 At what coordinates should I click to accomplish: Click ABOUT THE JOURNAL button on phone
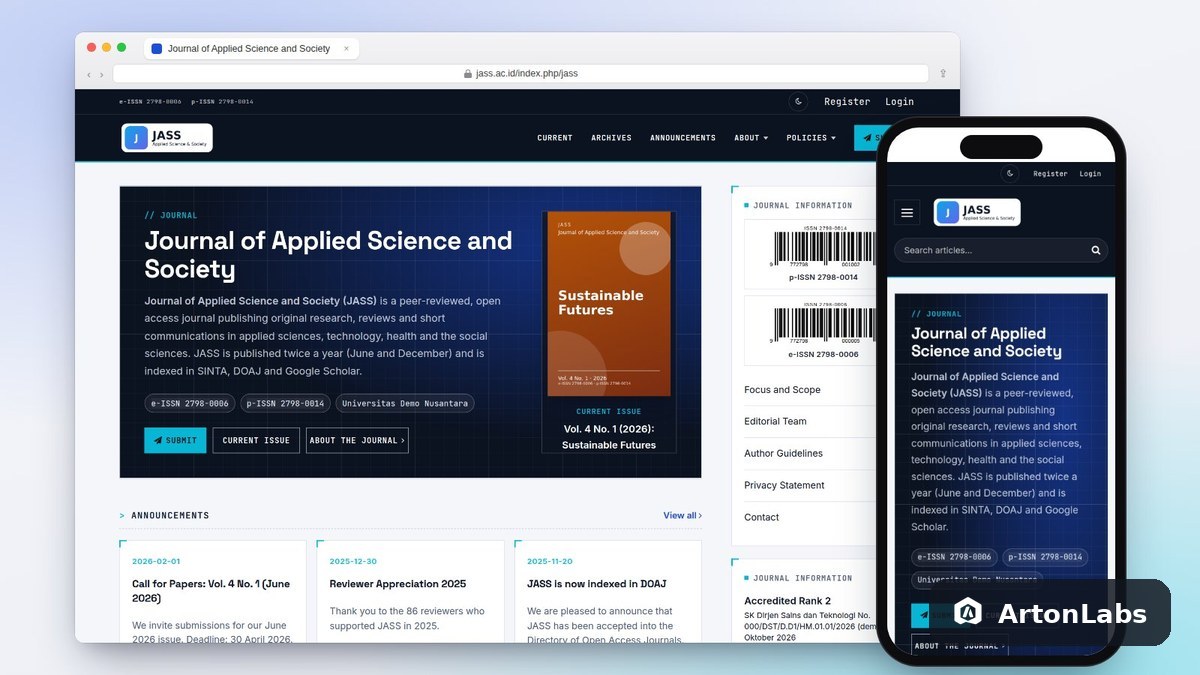pyautogui.click(x=959, y=646)
